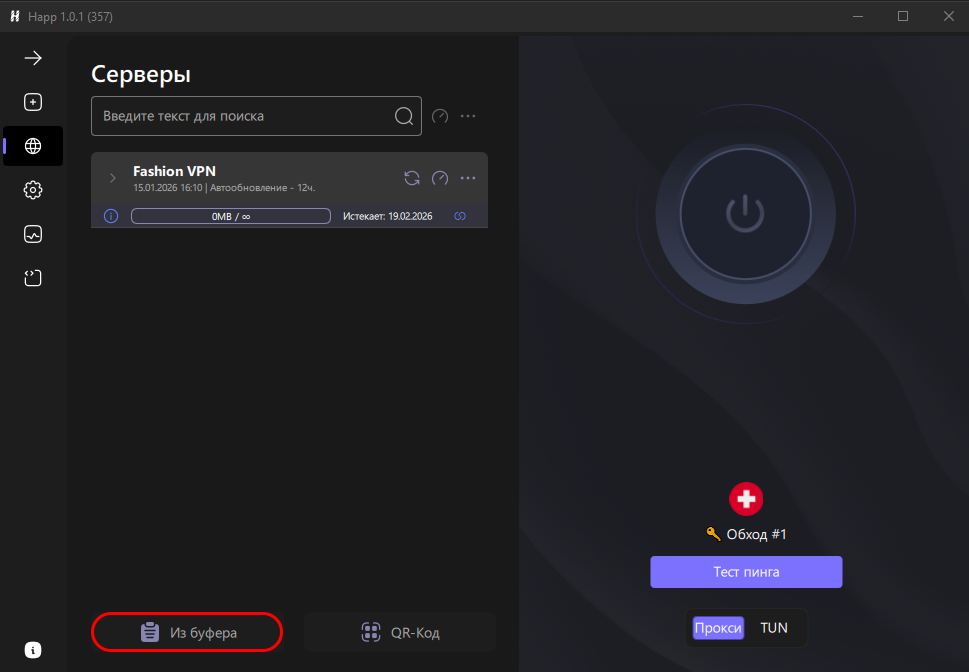Click the Тест пинга button
Image resolution: width=969 pixels, height=672 pixels.
pos(746,572)
